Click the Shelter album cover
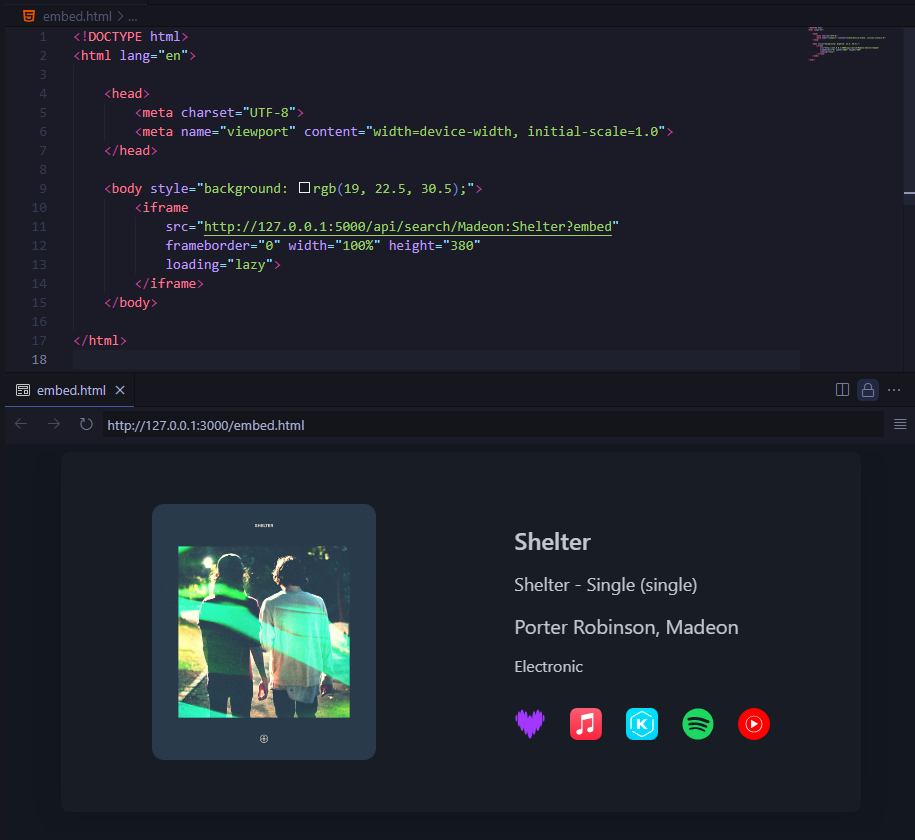Screen dimensions: 915x840 (264, 632)
